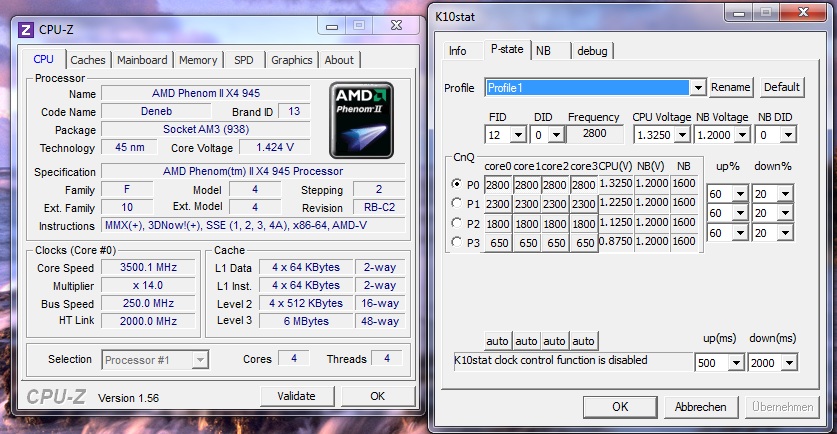Viewport: 837px width, 434px height.
Task: Click the Multiplier value x 14.0
Action: click(148, 286)
